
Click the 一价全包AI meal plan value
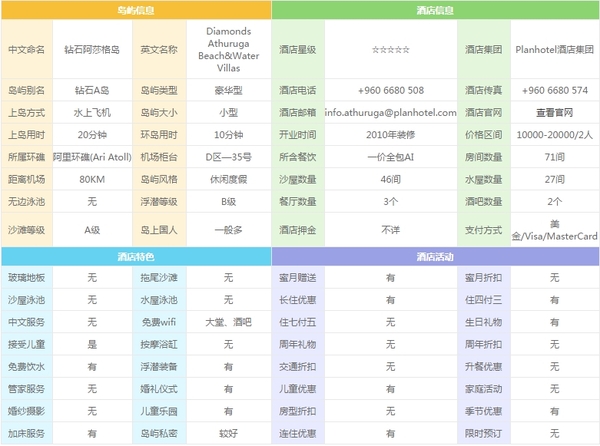tap(391, 157)
